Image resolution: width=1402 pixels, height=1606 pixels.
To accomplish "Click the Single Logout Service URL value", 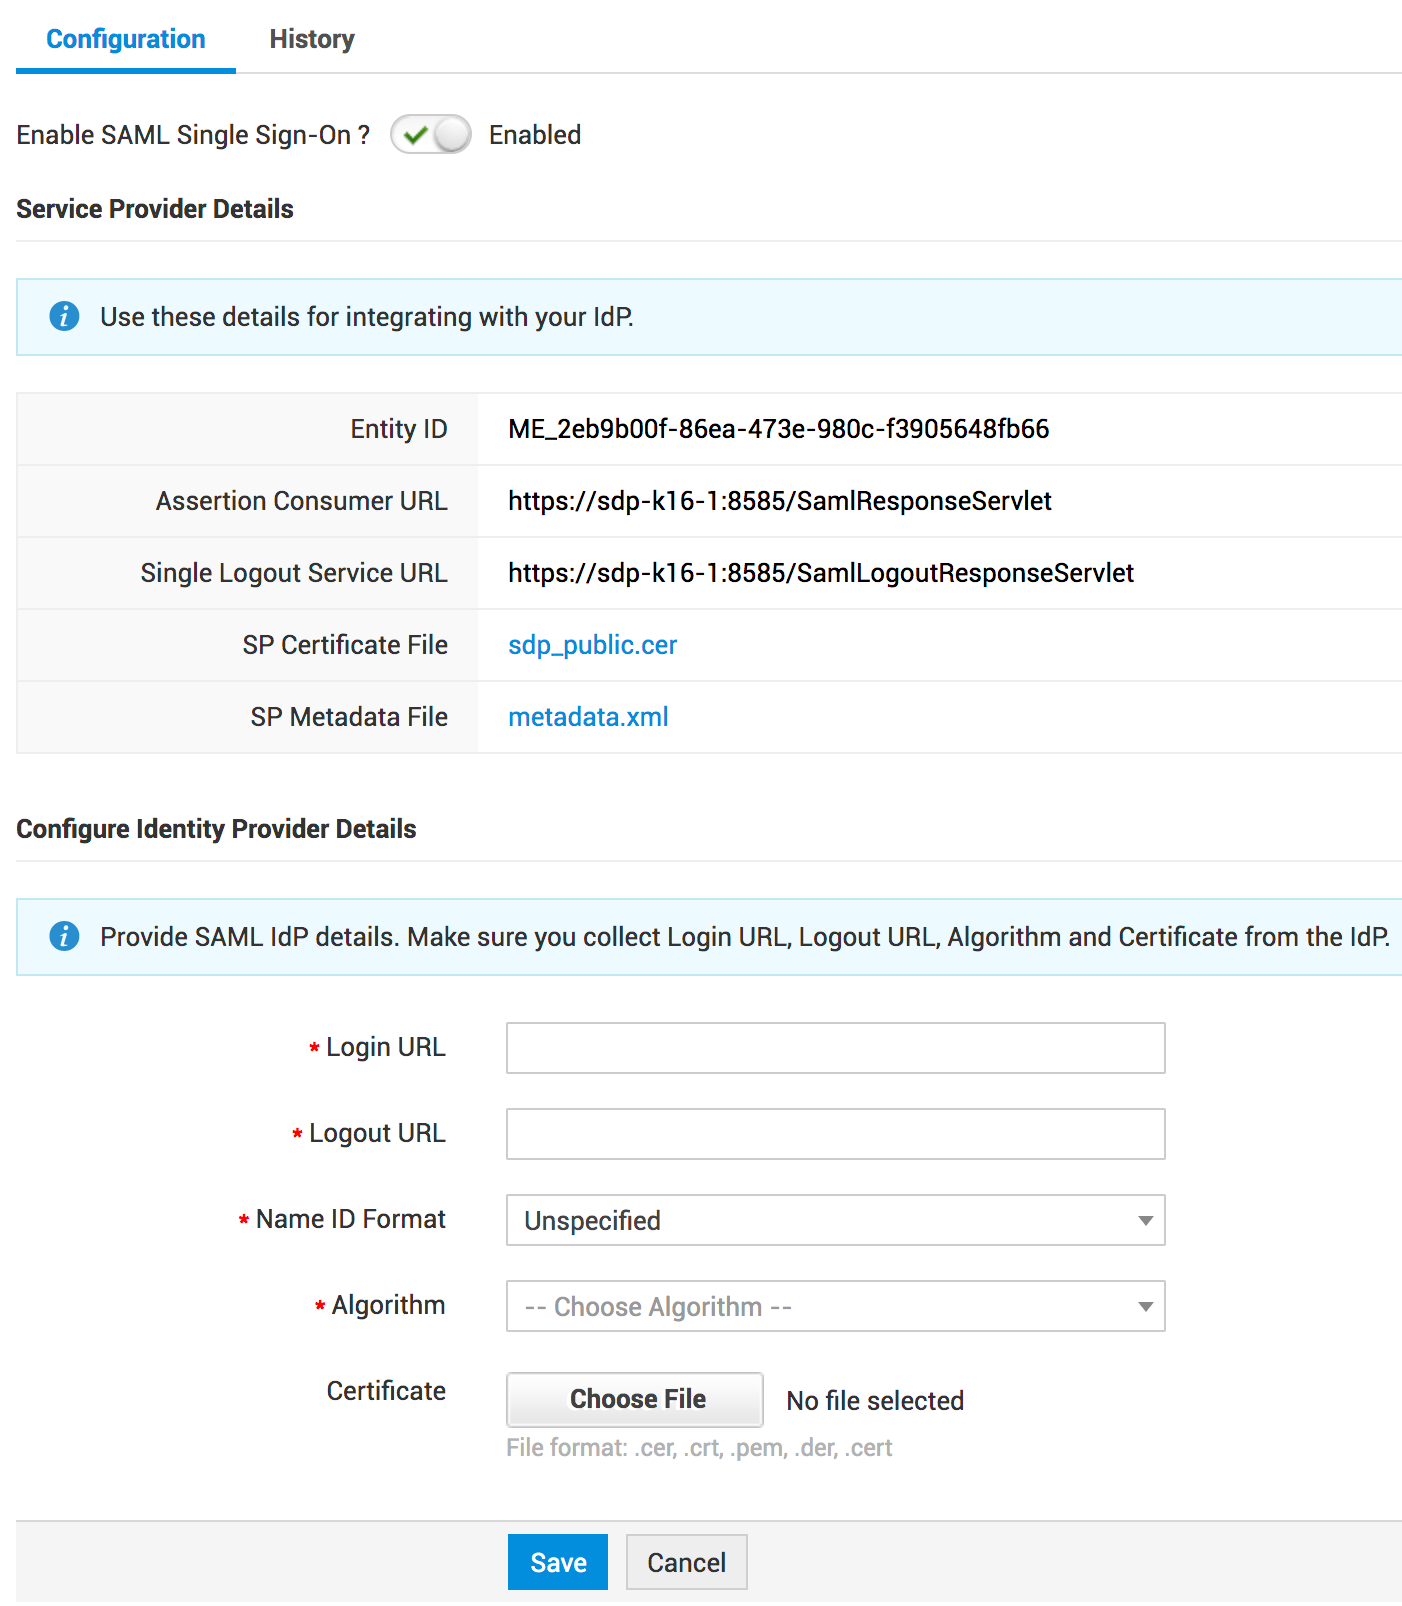I will click(820, 573).
